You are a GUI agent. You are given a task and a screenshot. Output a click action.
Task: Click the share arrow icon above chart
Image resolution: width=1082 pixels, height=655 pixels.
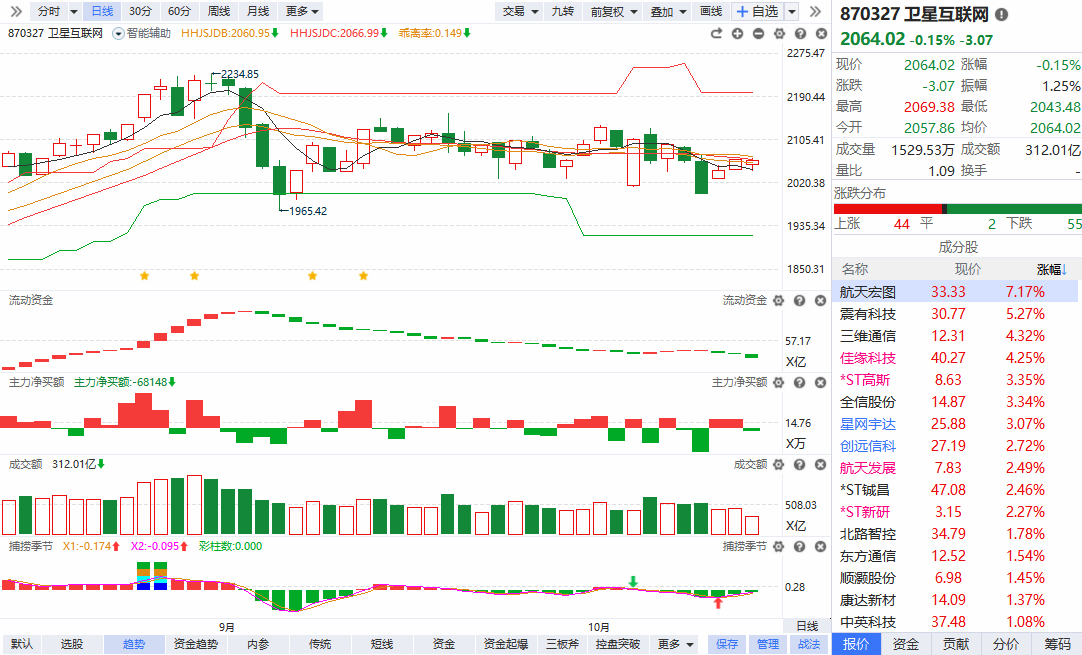tap(716, 33)
